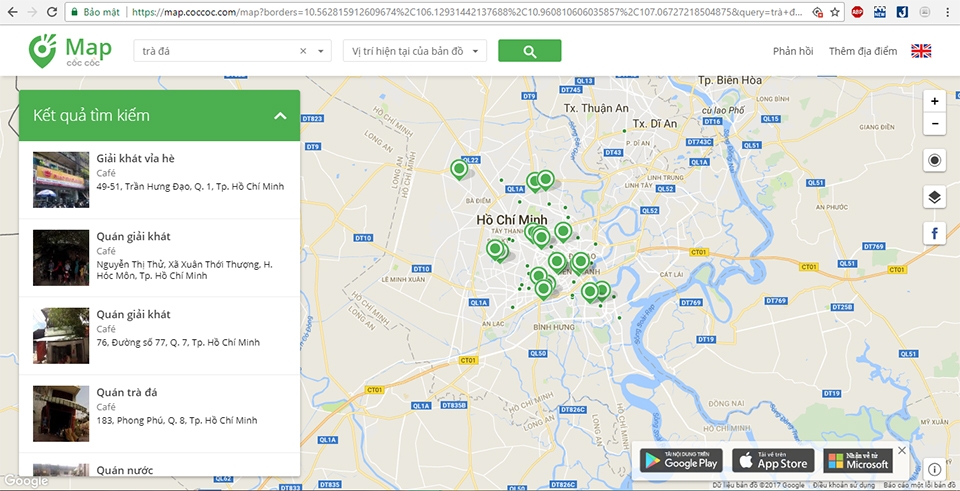Open the map info icon
Image resolution: width=960 pixels, height=491 pixels.
pyautogui.click(x=934, y=470)
